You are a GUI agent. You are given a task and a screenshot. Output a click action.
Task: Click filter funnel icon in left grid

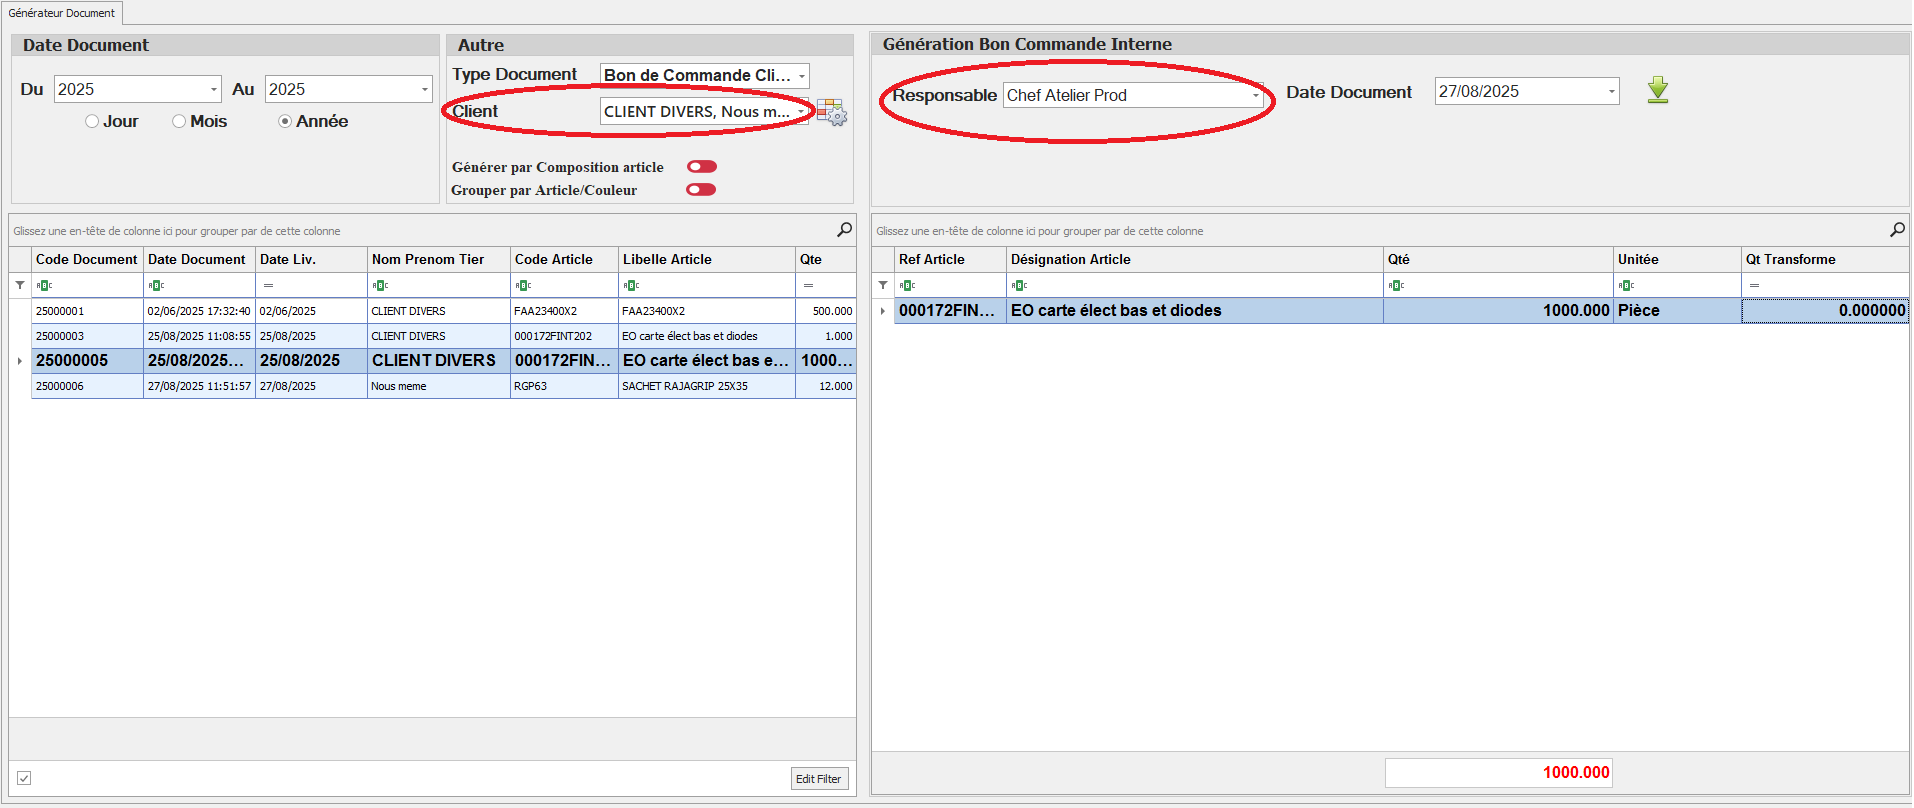[x=20, y=285]
